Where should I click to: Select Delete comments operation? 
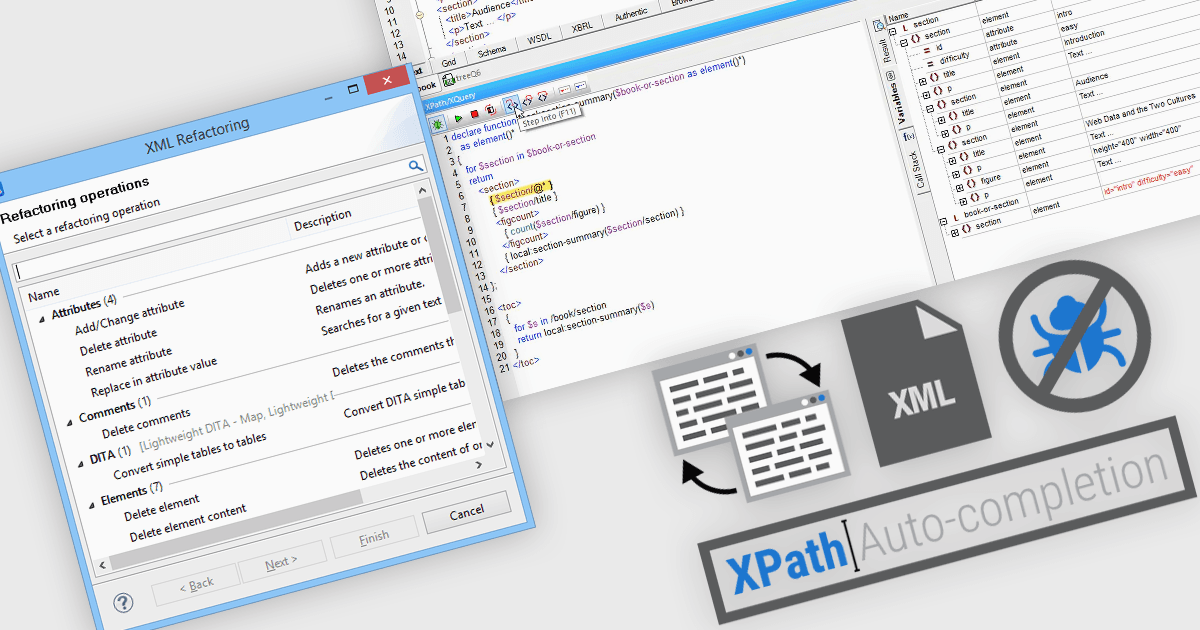coord(146,421)
